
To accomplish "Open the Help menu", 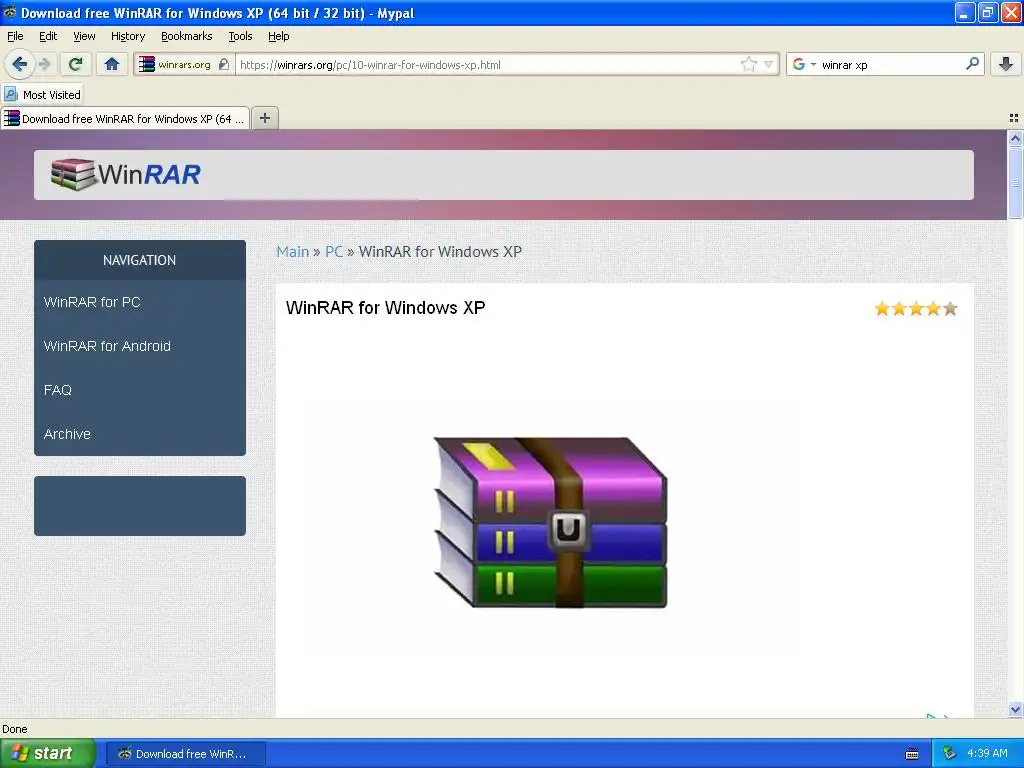I will pyautogui.click(x=279, y=37).
